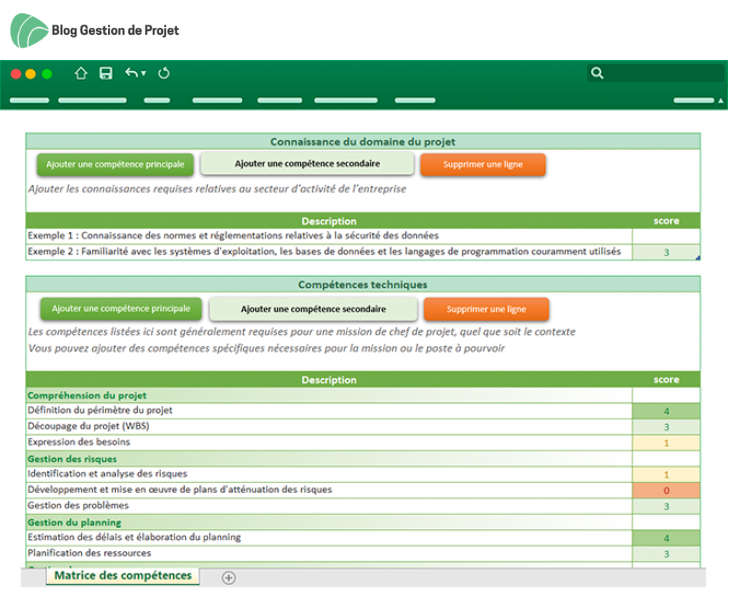Add a new sheet with plus icon
The height and width of the screenshot is (600, 750).
click(x=229, y=578)
